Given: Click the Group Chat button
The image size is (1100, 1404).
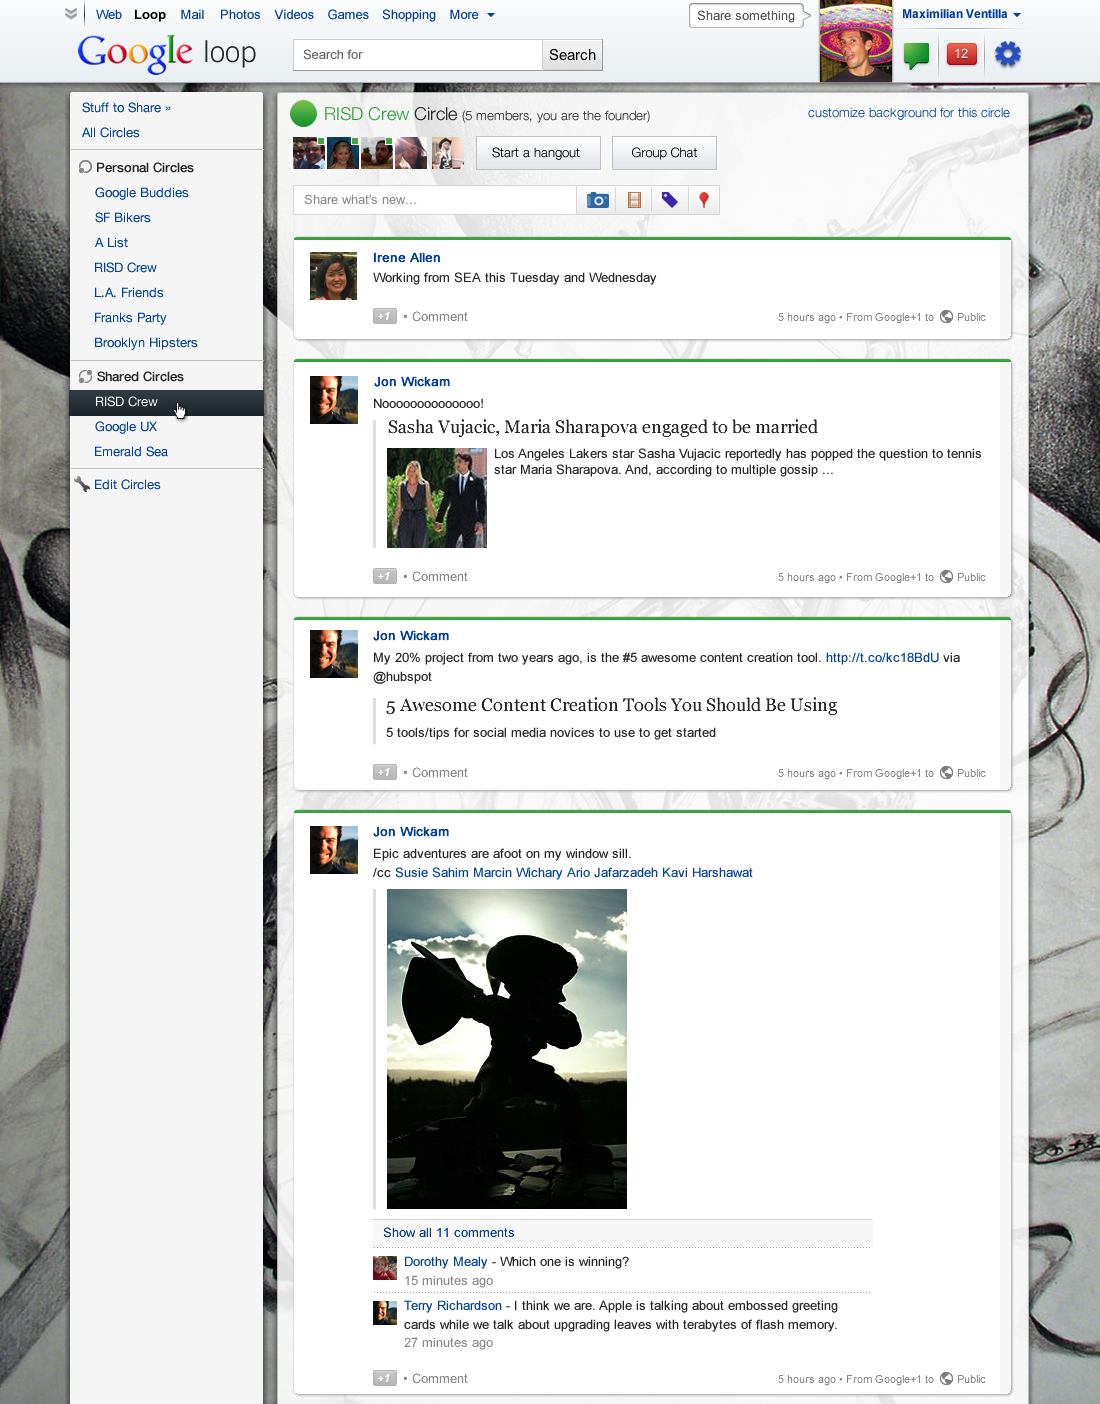Looking at the screenshot, I should click(x=664, y=153).
